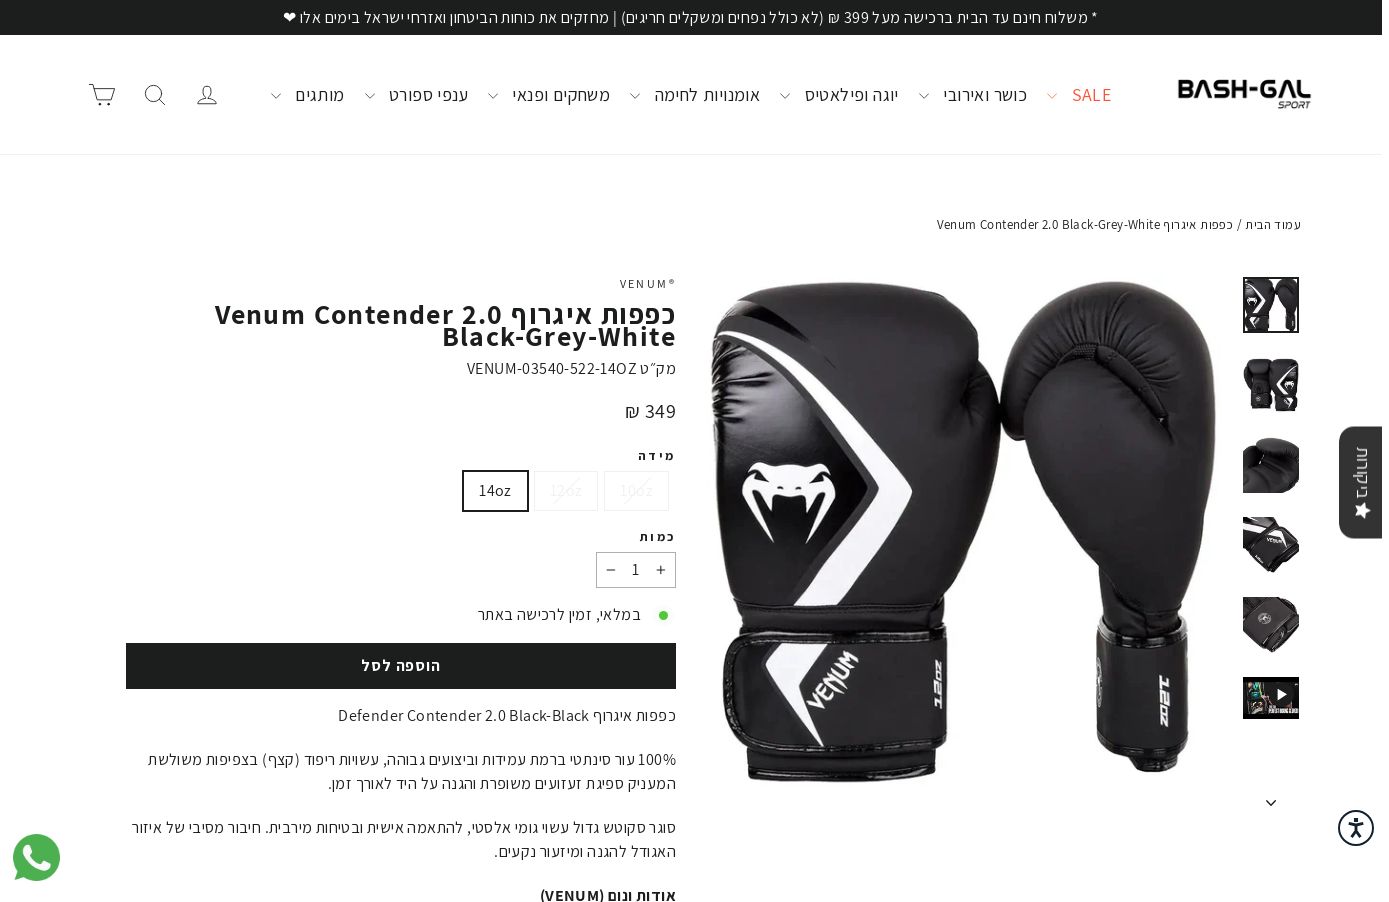Open WhatsApp chat bubble
This screenshot has height=902, width=1389.
pos(36,858)
